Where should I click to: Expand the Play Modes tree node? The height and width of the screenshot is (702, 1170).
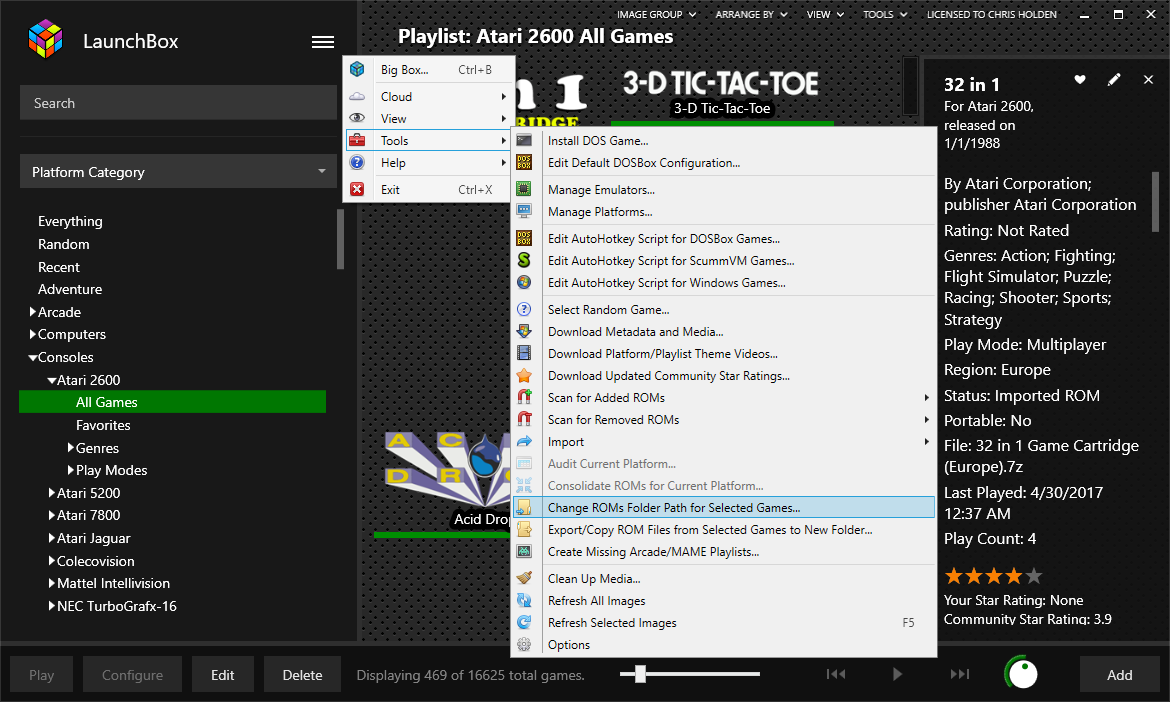[x=71, y=470]
